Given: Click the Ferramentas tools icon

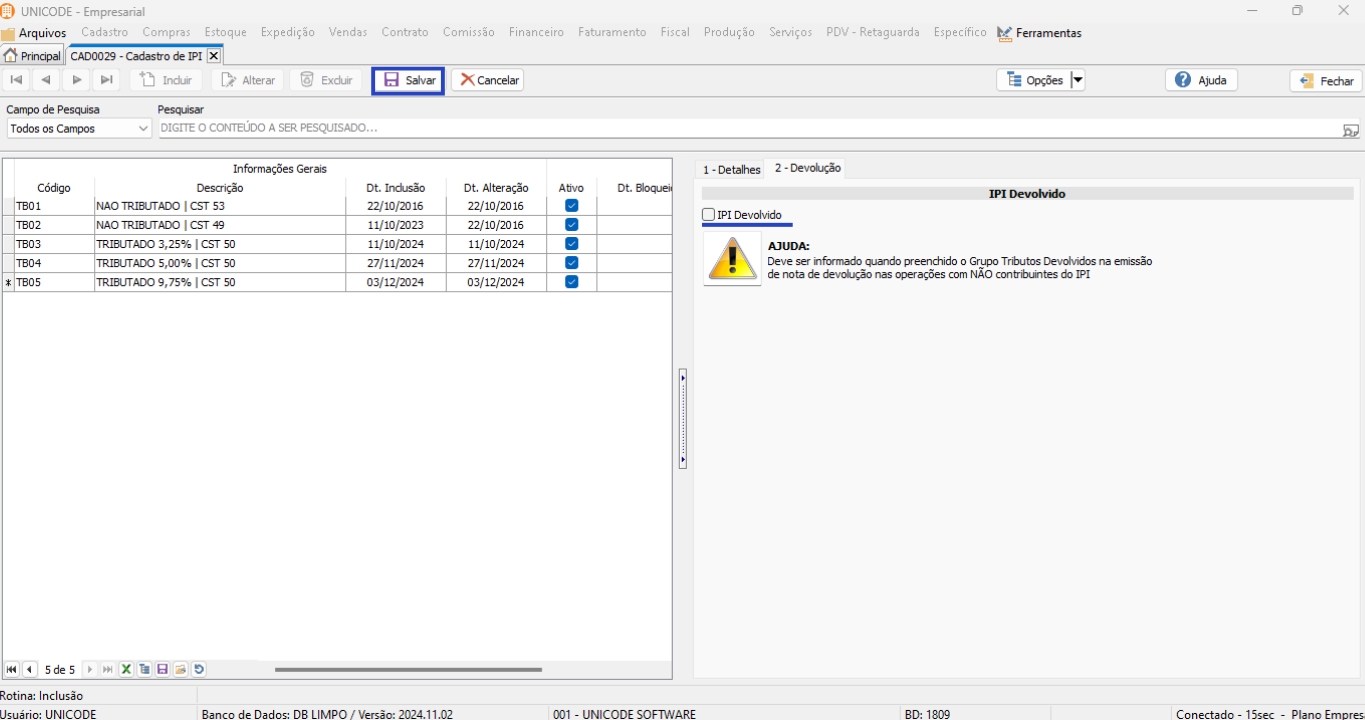Looking at the screenshot, I should point(1004,33).
